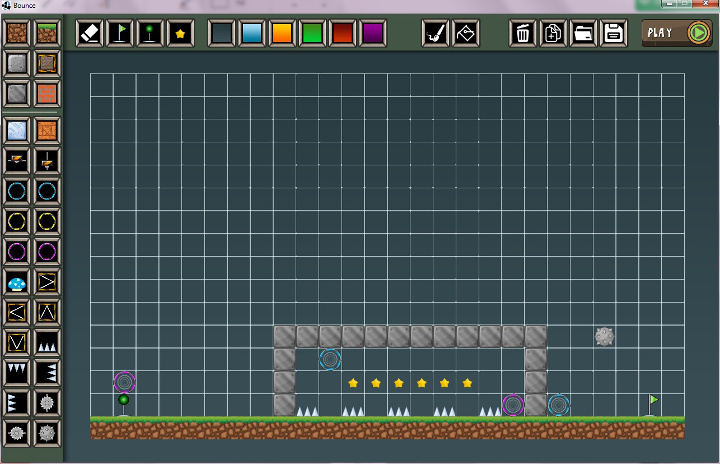Activate the paint brush tool
Image resolution: width=720 pixels, height=464 pixels.
point(435,33)
